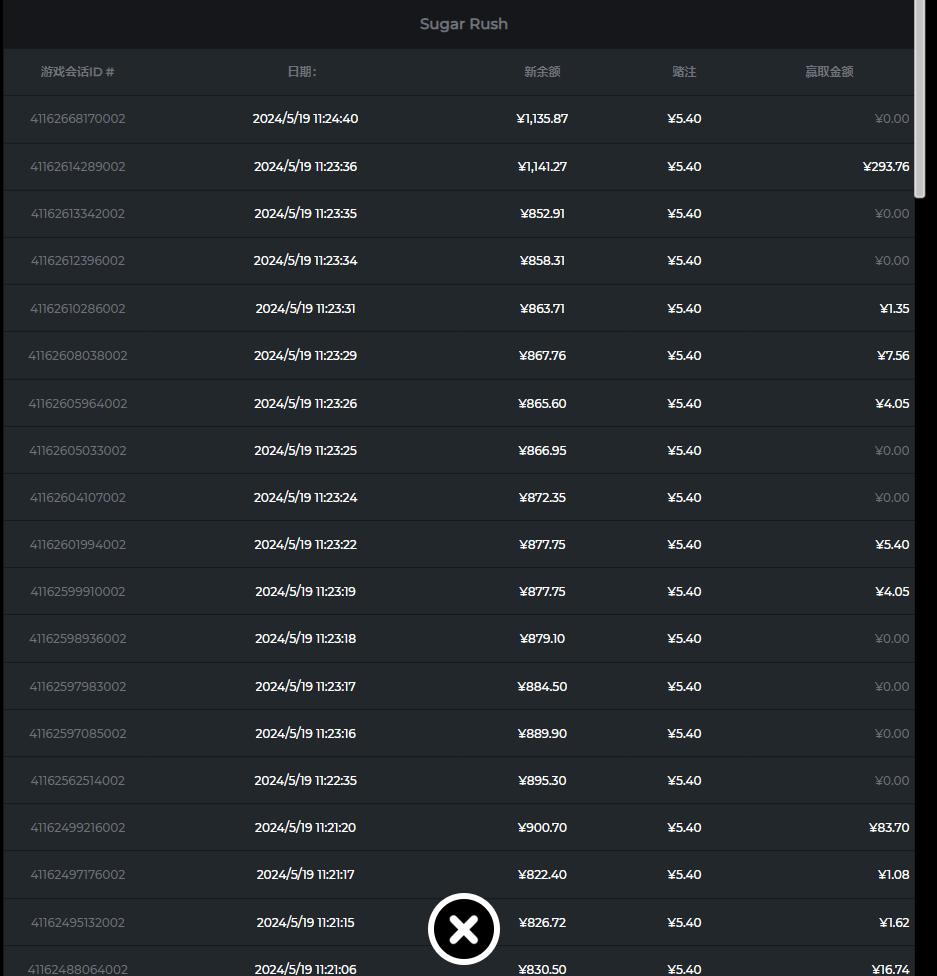This screenshot has width=937, height=976.
Task: Click the 游戏会话ID # column header
Action: [x=78, y=72]
